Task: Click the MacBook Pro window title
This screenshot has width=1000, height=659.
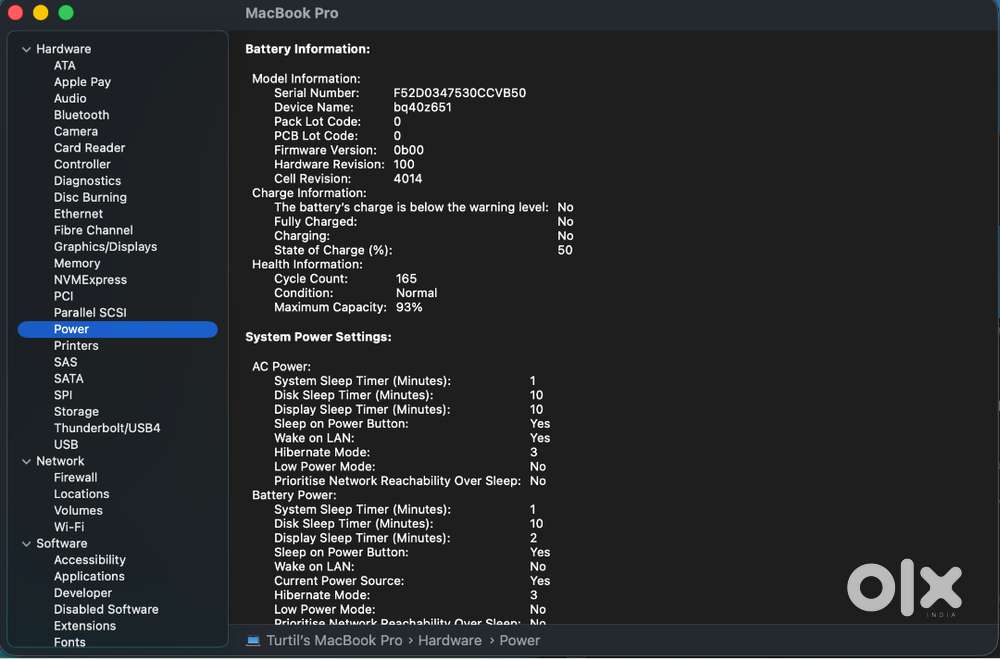Action: [291, 13]
